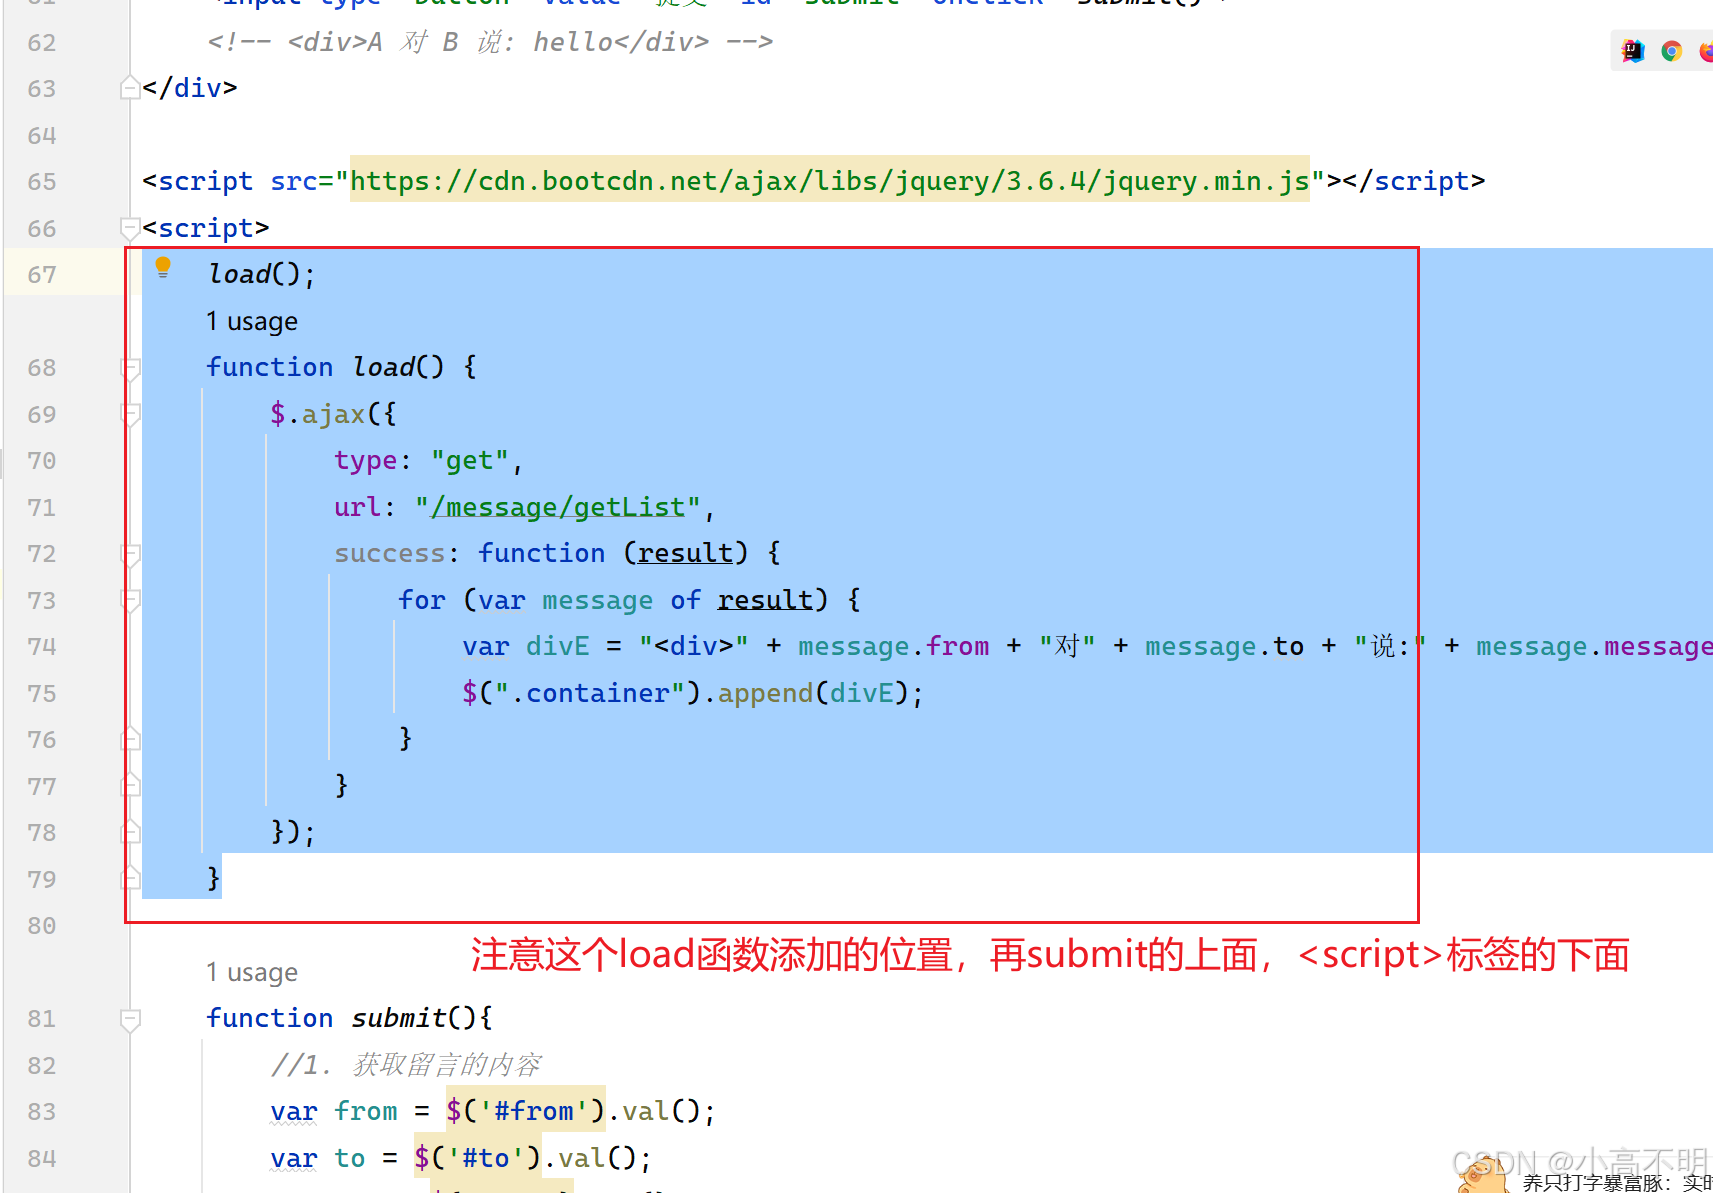This screenshot has width=1713, height=1193.
Task: Click line number 81 in the gutter
Action: coord(42,1018)
